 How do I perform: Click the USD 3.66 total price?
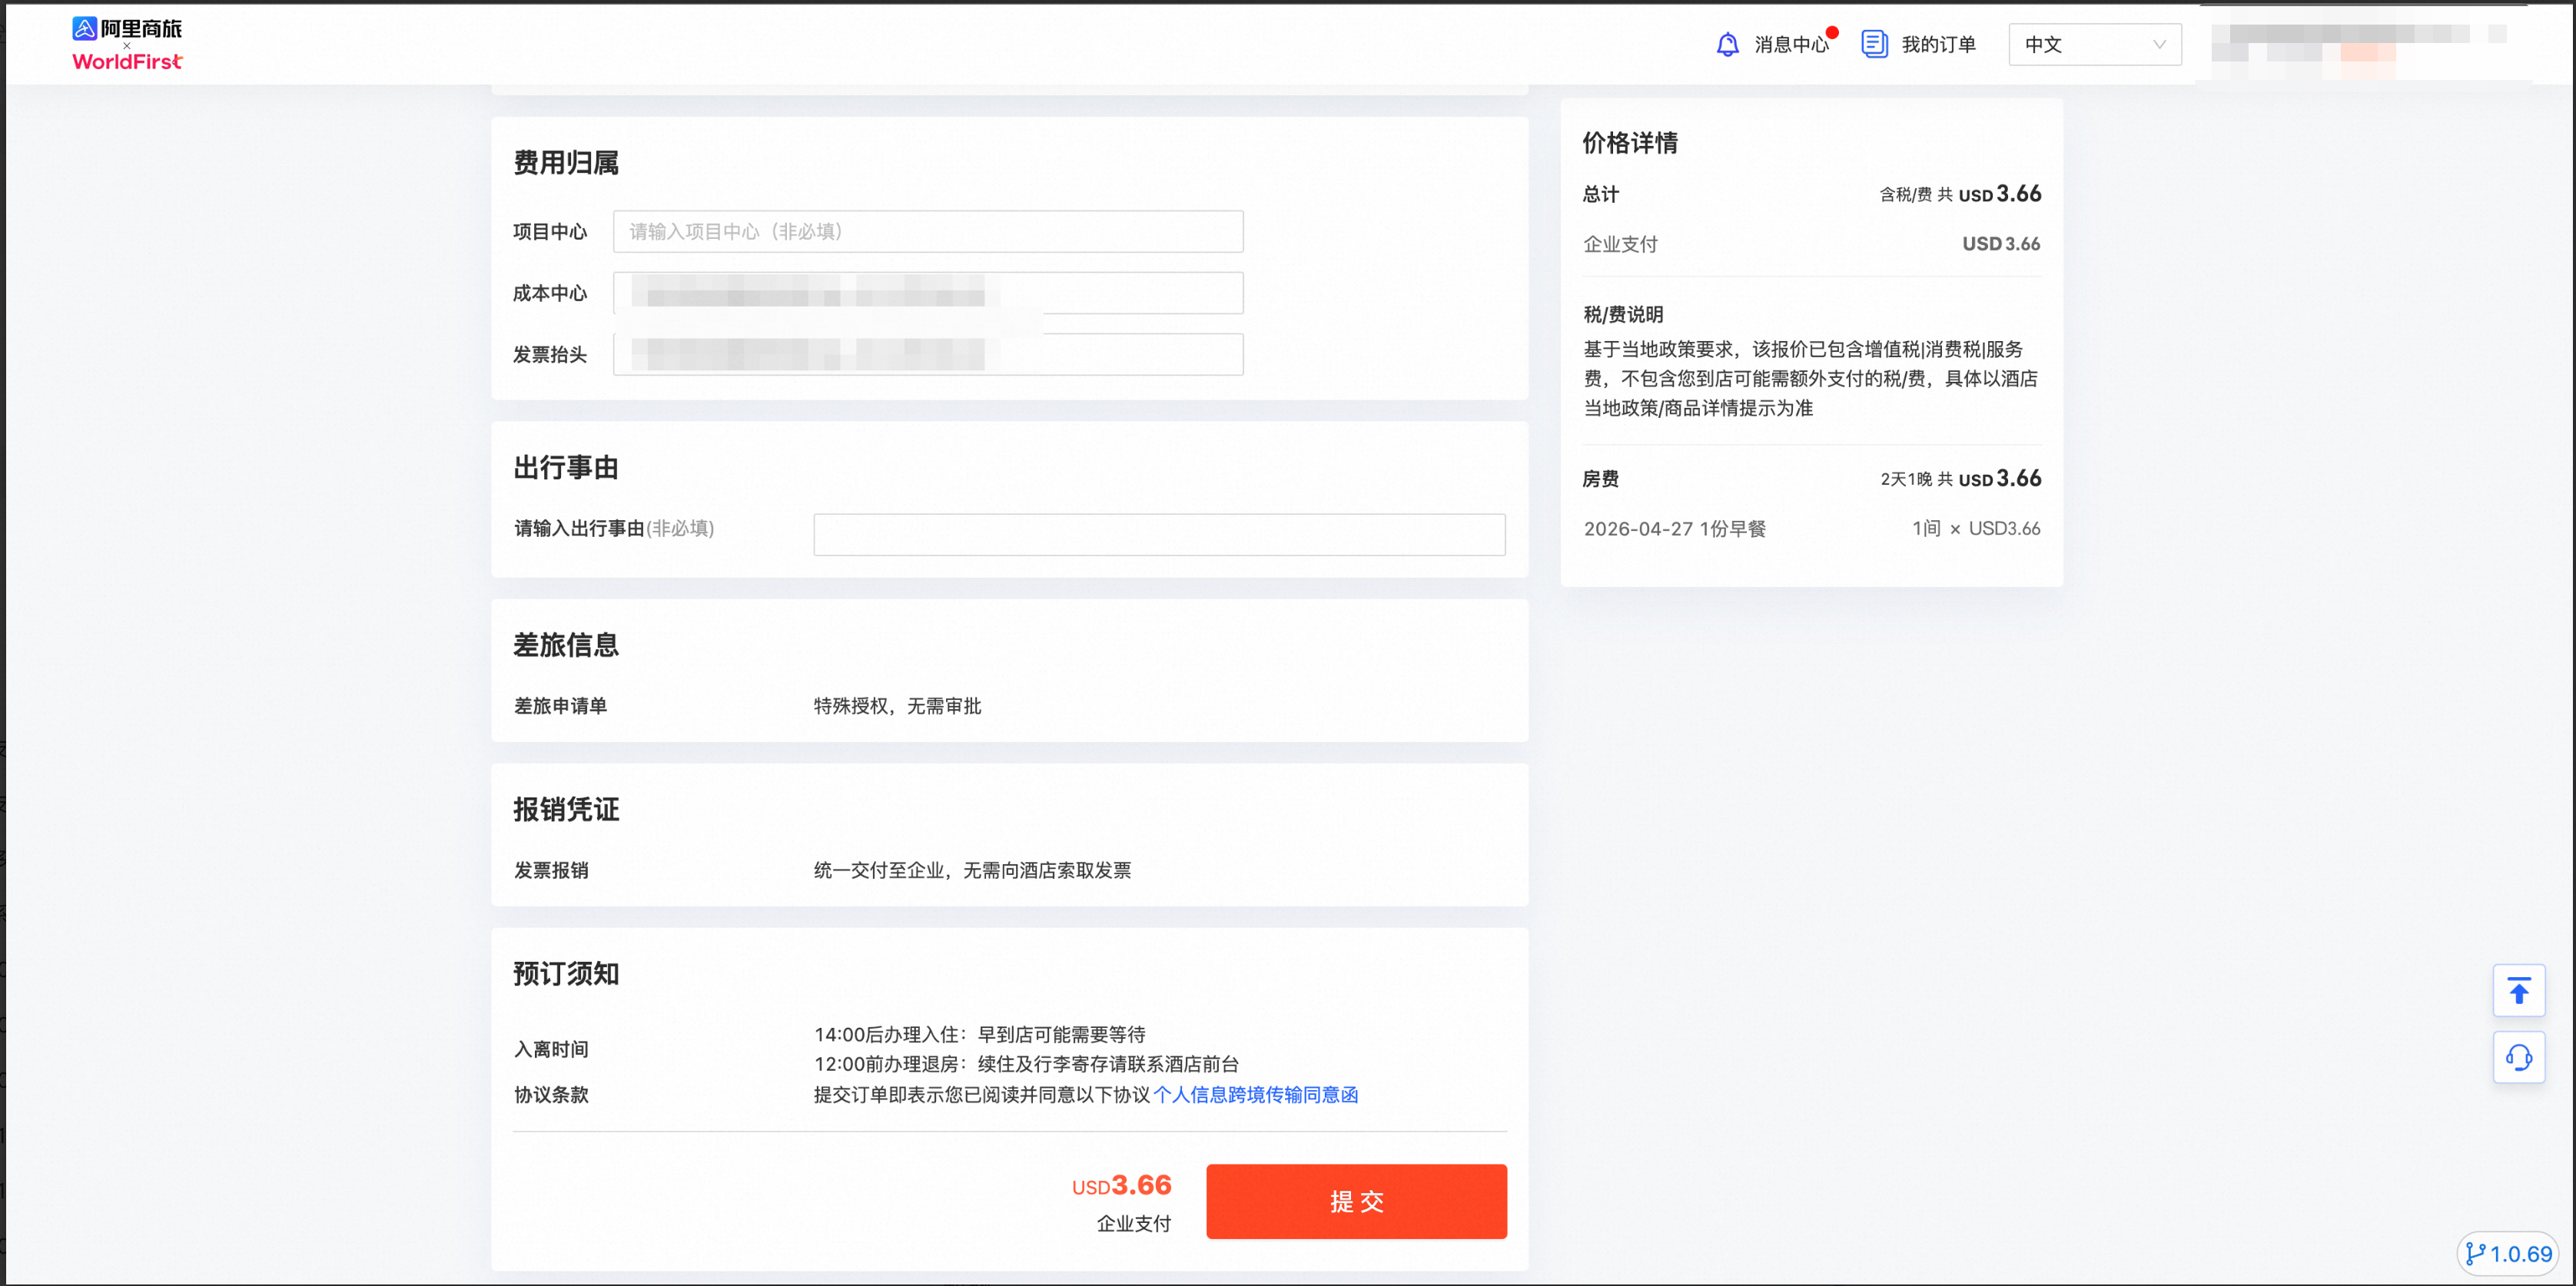point(1999,194)
